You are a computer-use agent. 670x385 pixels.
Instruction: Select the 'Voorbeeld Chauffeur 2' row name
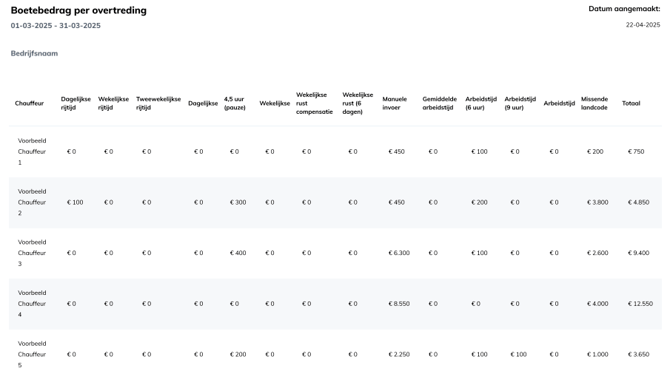[x=32, y=203]
